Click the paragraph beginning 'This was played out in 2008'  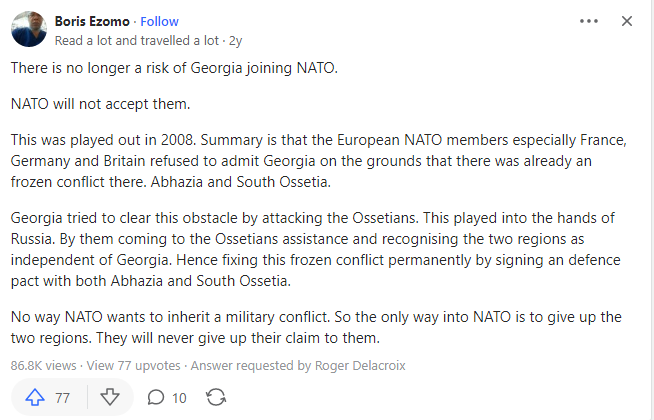[x=319, y=161]
